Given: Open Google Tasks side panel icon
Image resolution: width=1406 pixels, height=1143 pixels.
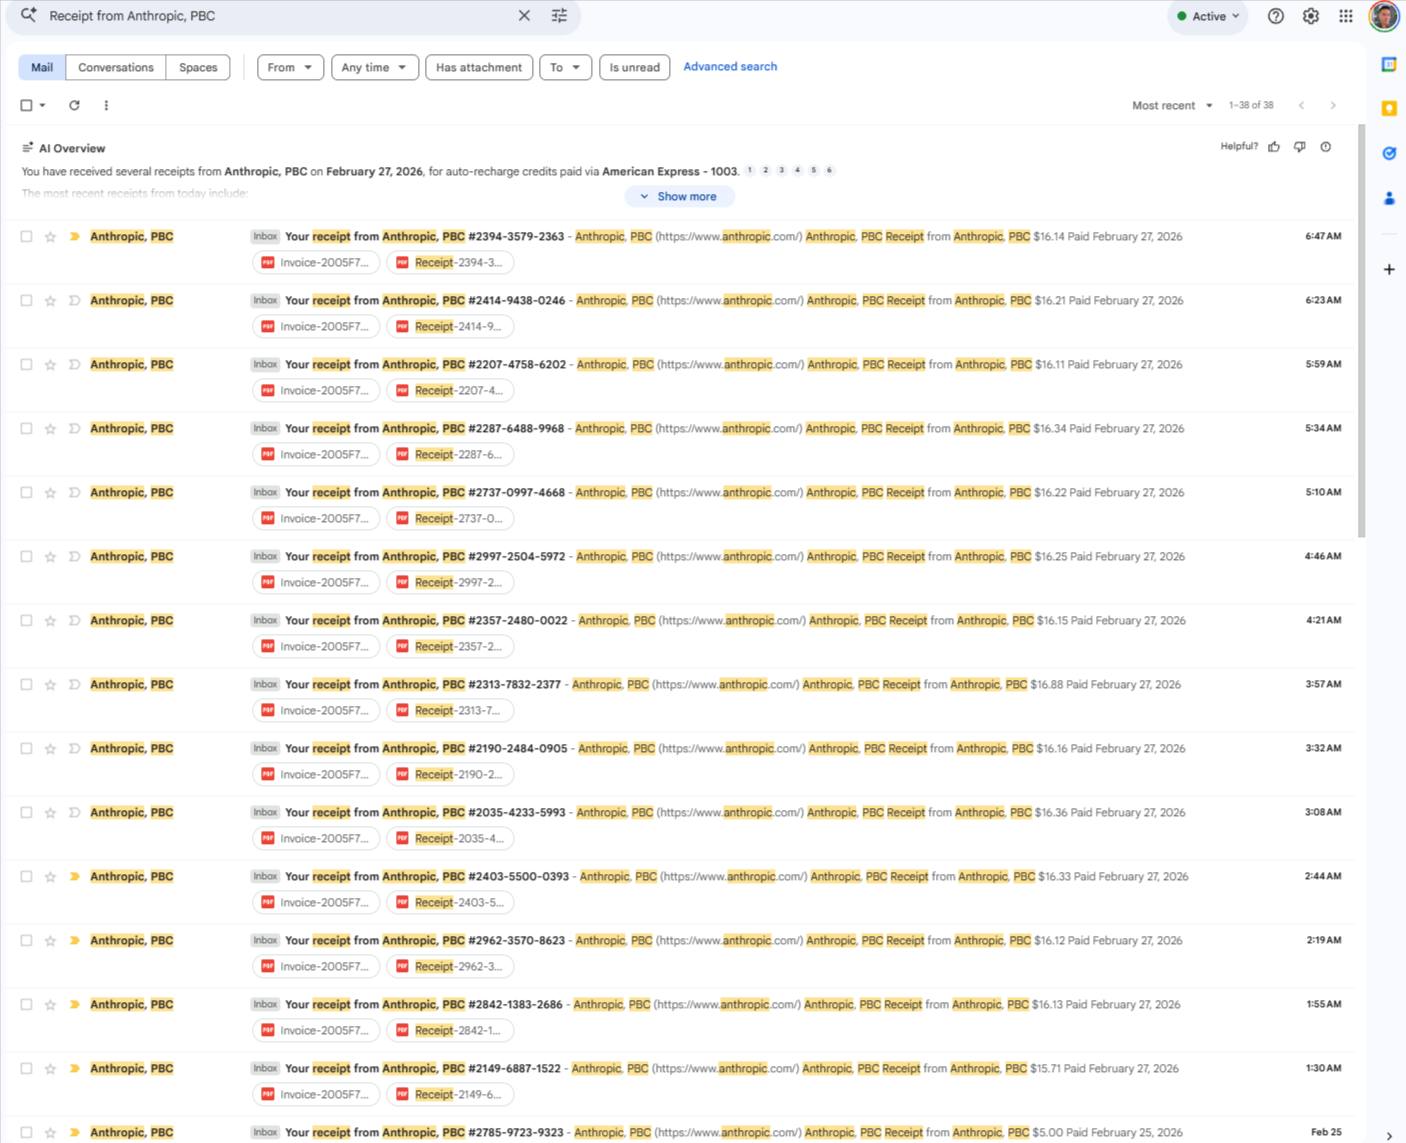Looking at the screenshot, I should point(1389,153).
